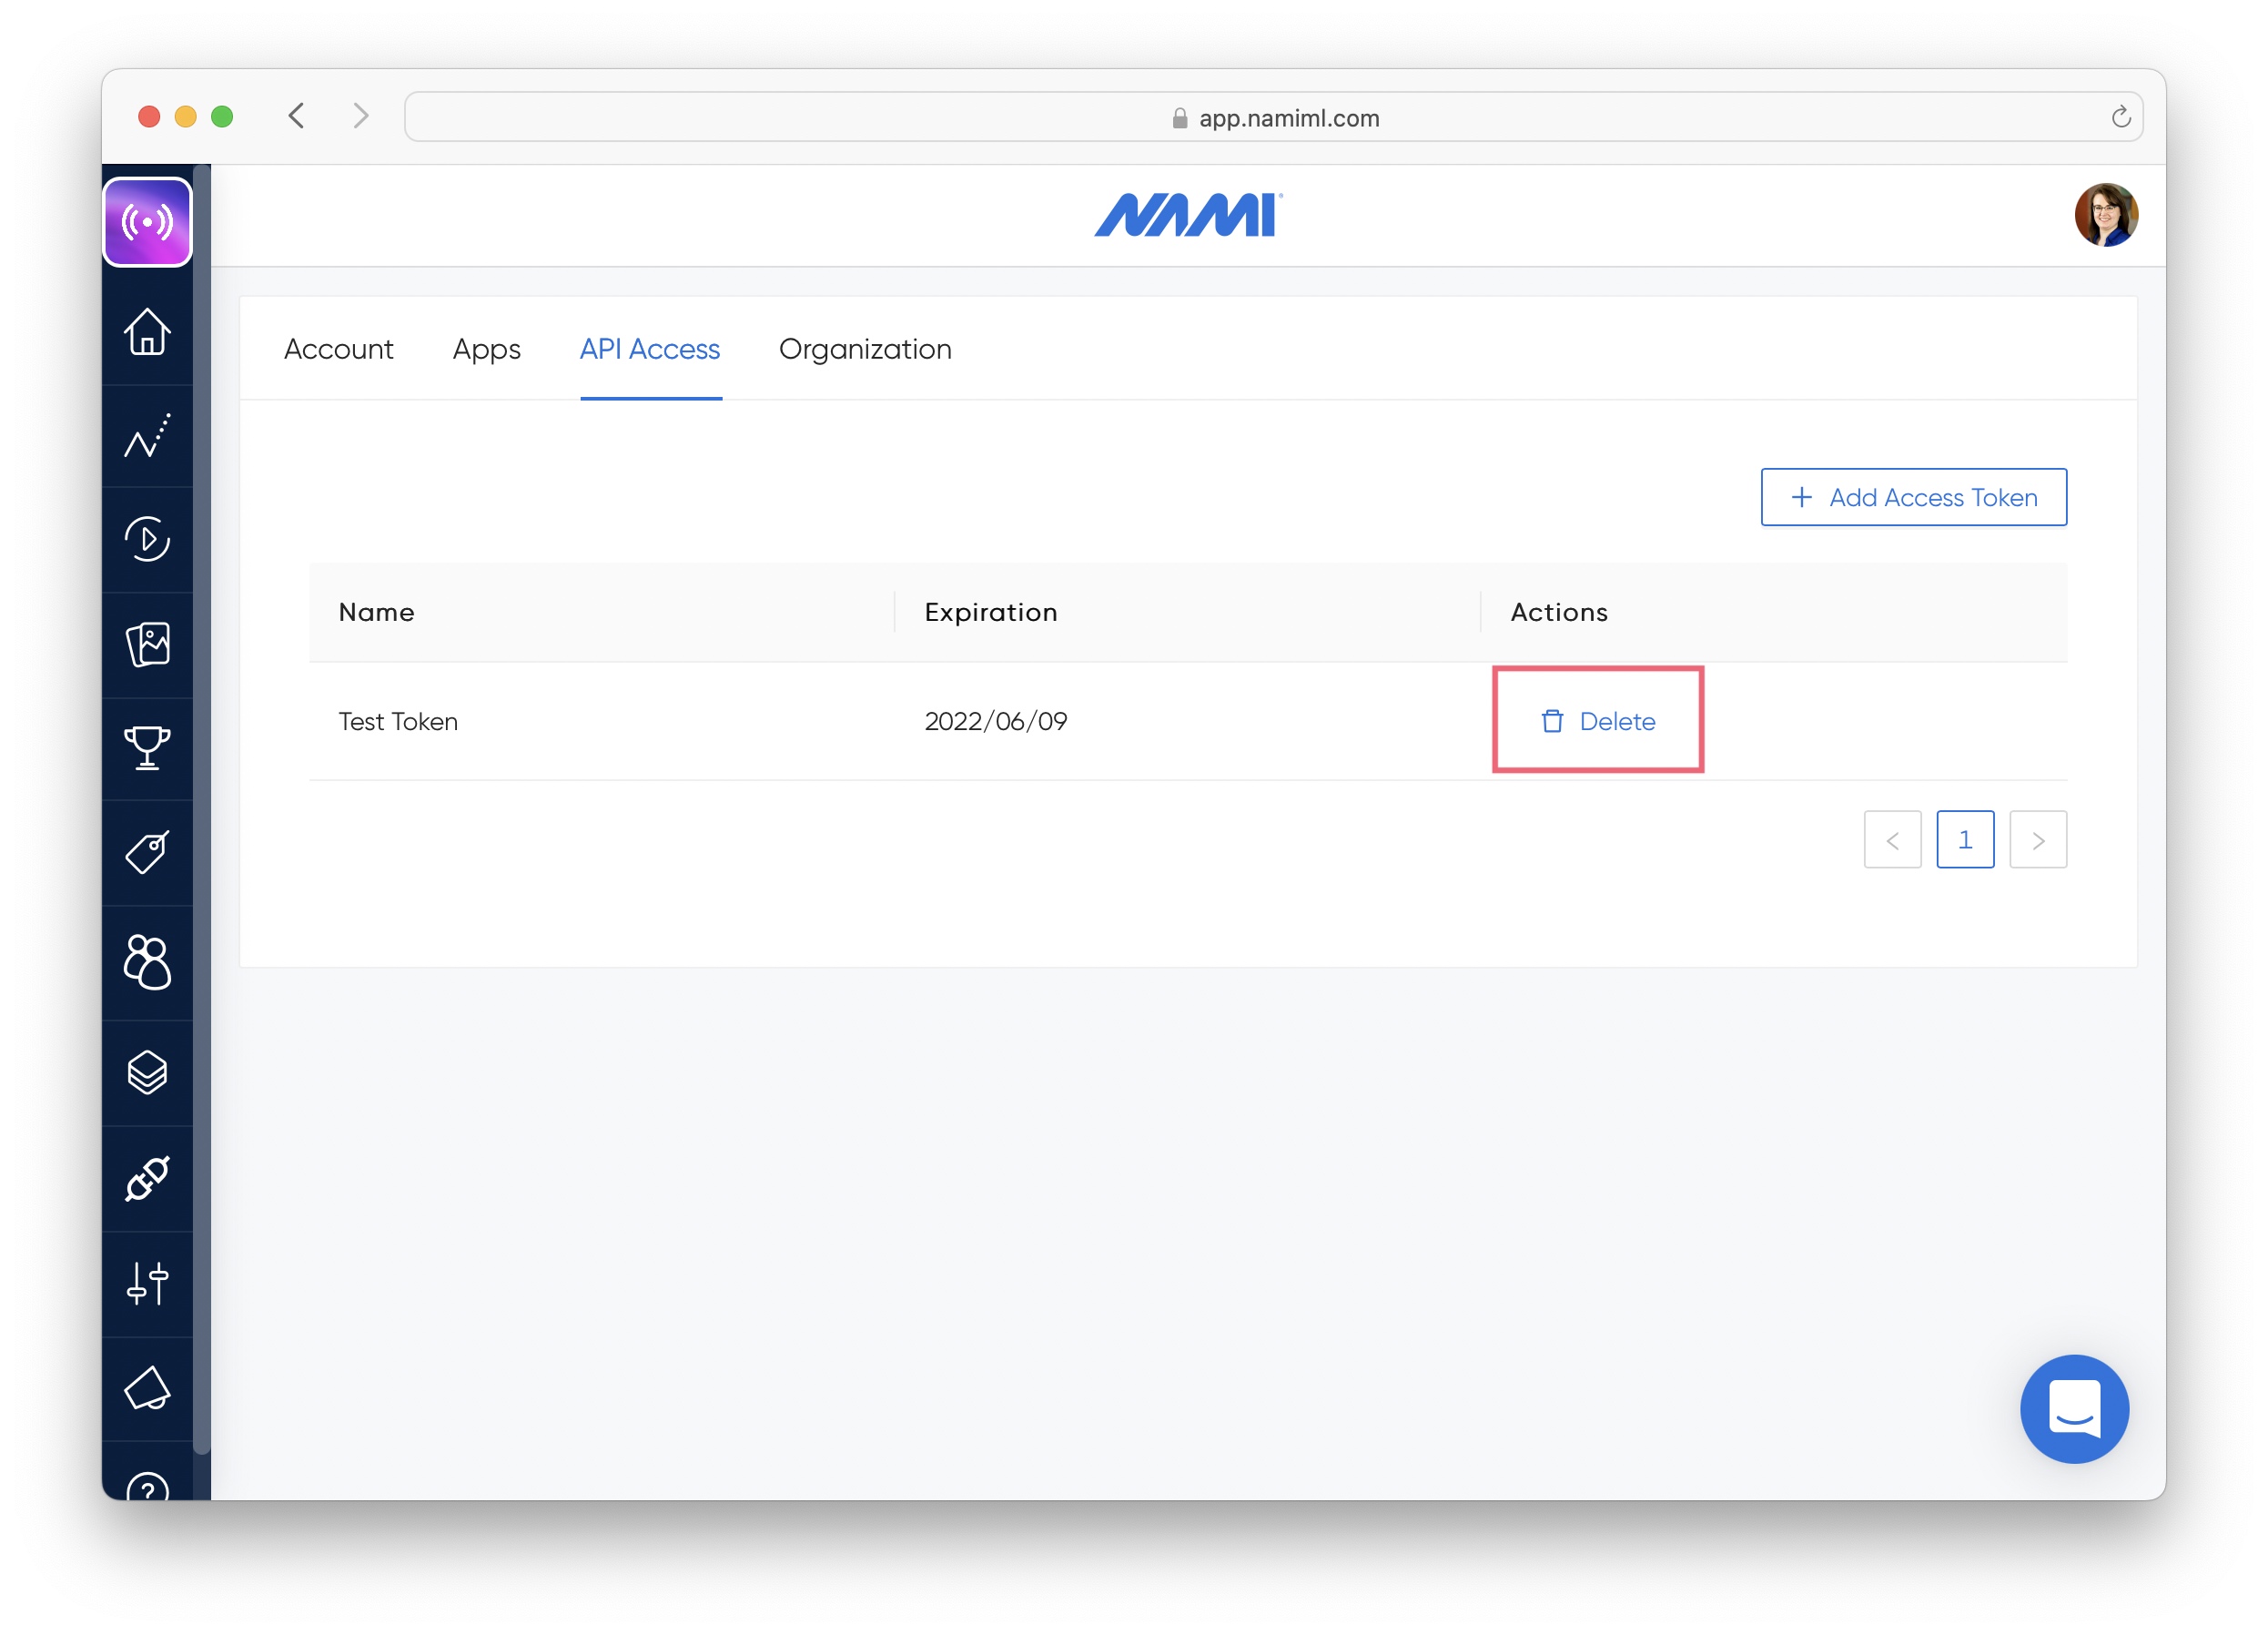This screenshot has height=1635, width=2268.
Task: Open the chat support bubble
Action: click(2074, 1408)
